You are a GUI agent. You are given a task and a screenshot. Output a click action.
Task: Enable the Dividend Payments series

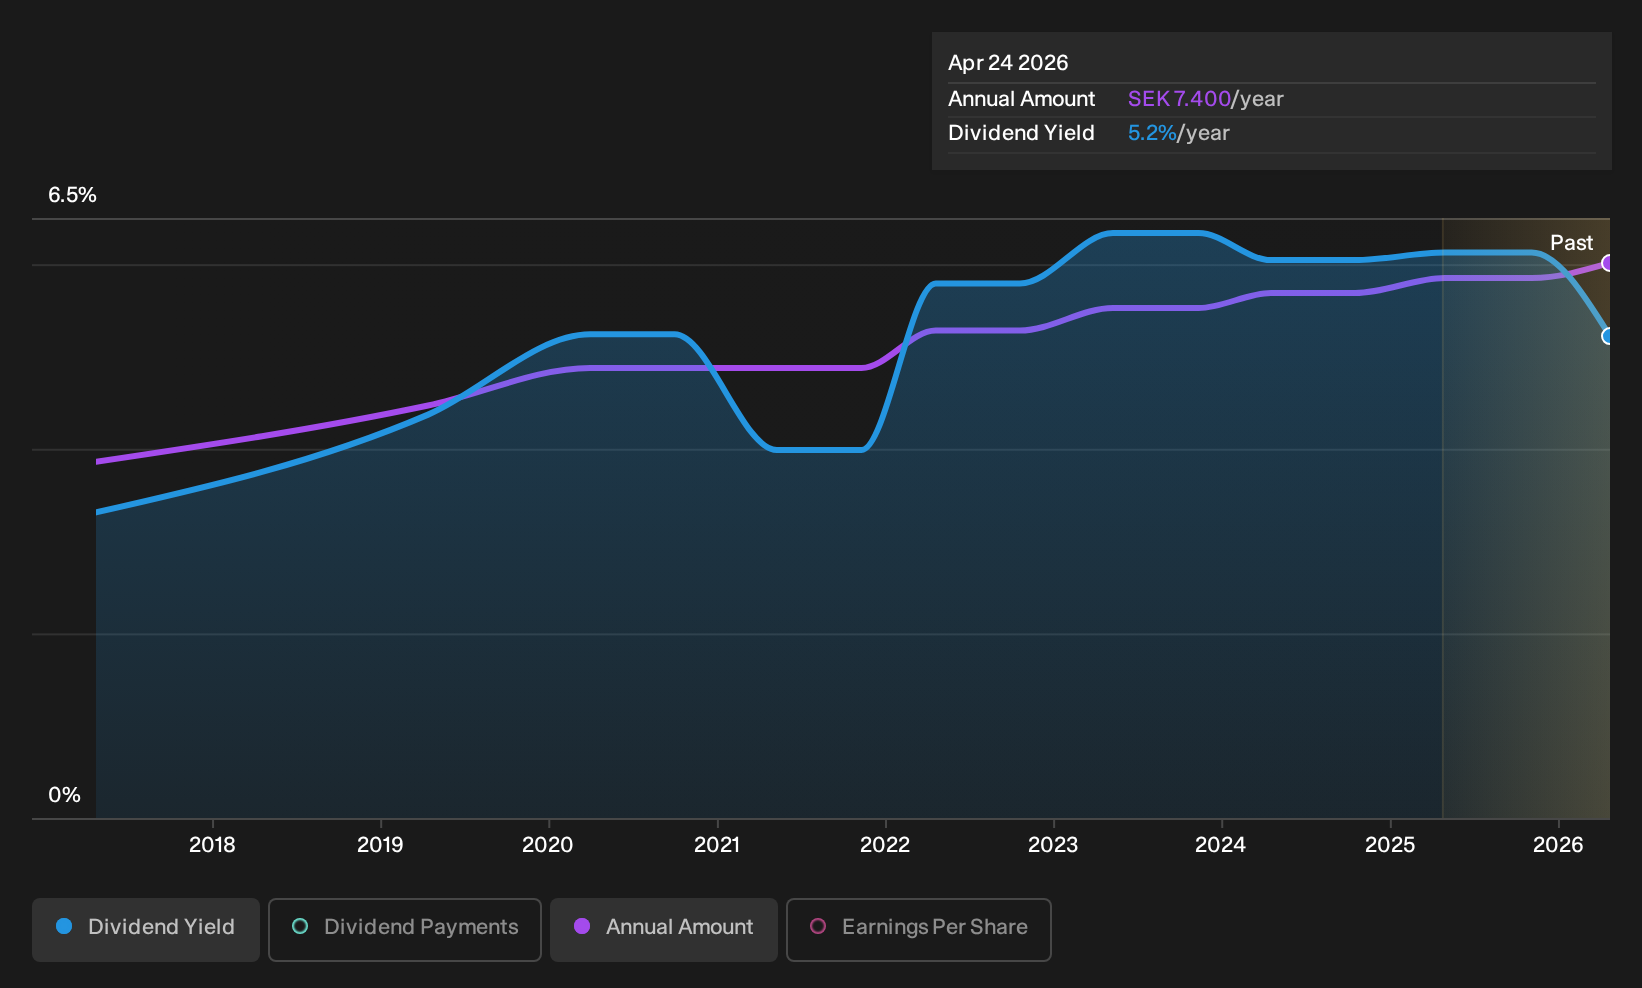(x=405, y=930)
